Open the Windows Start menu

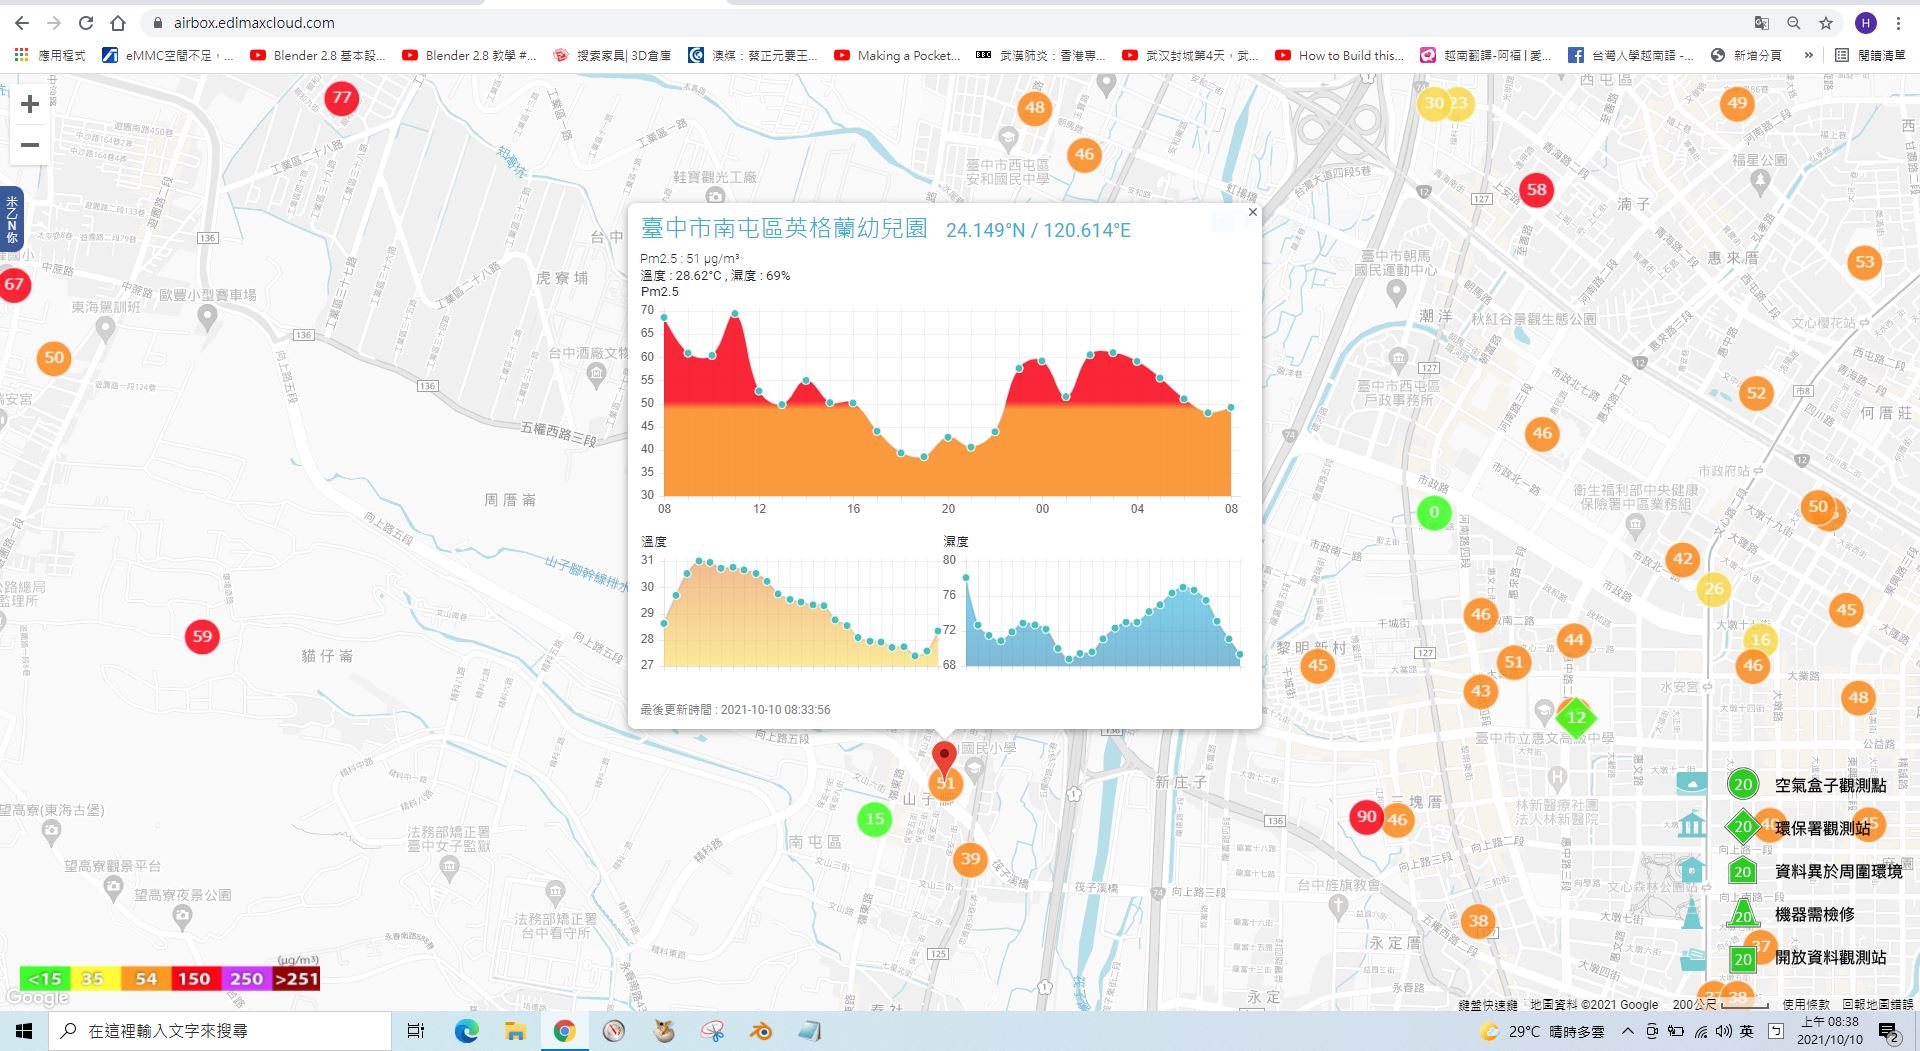point(24,1031)
